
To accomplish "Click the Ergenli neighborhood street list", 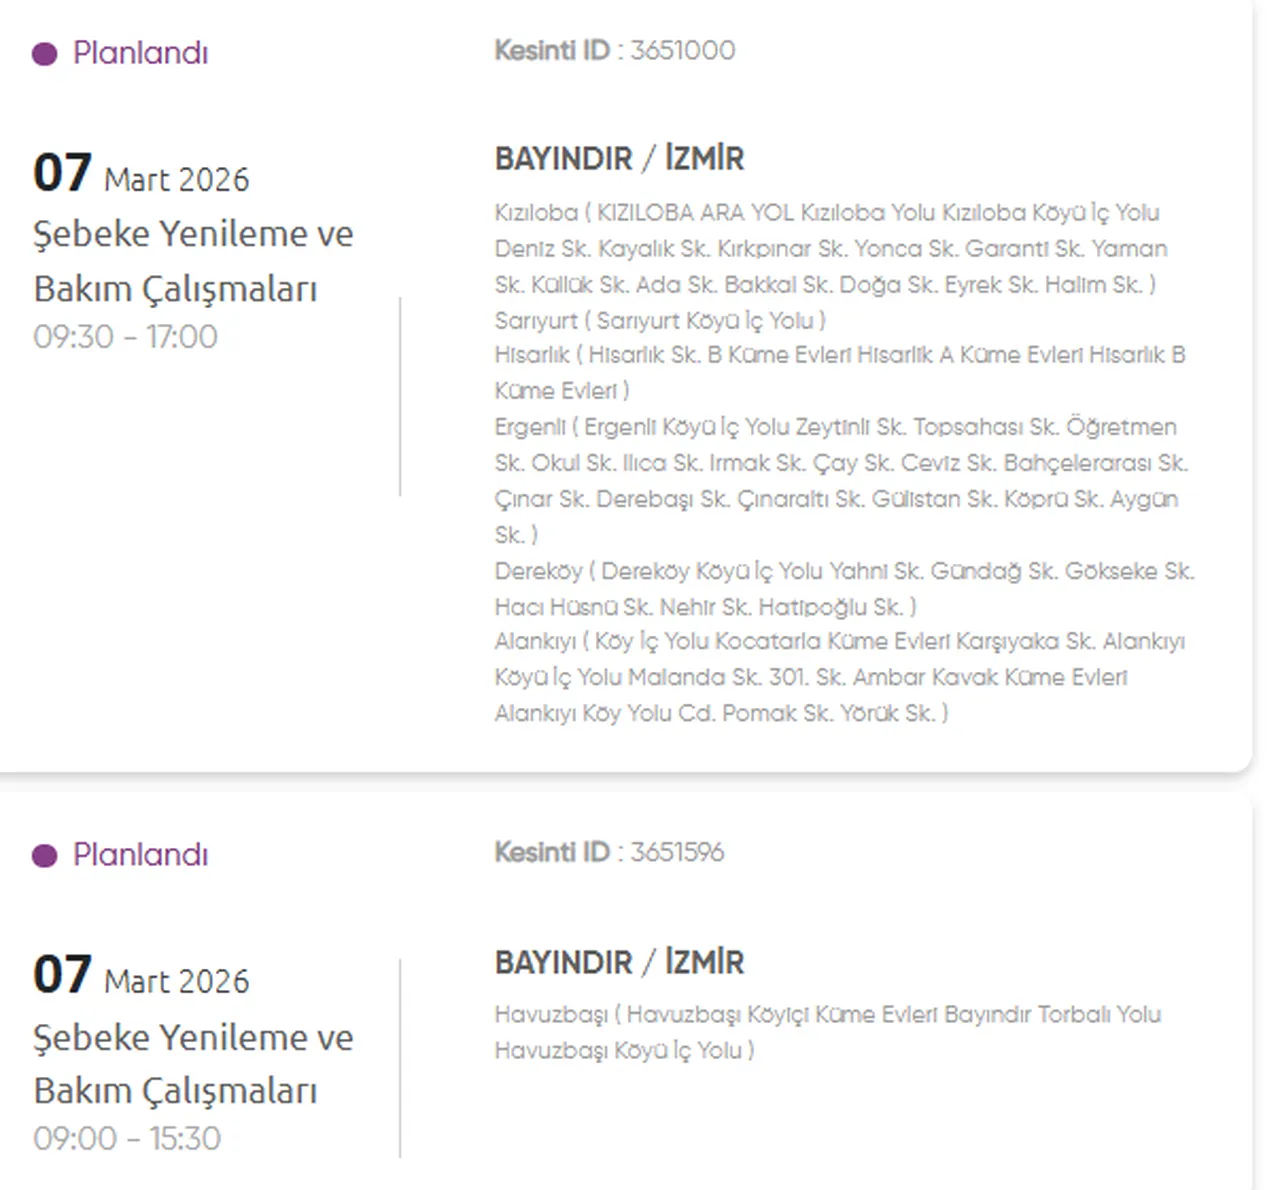I will click(840, 480).
